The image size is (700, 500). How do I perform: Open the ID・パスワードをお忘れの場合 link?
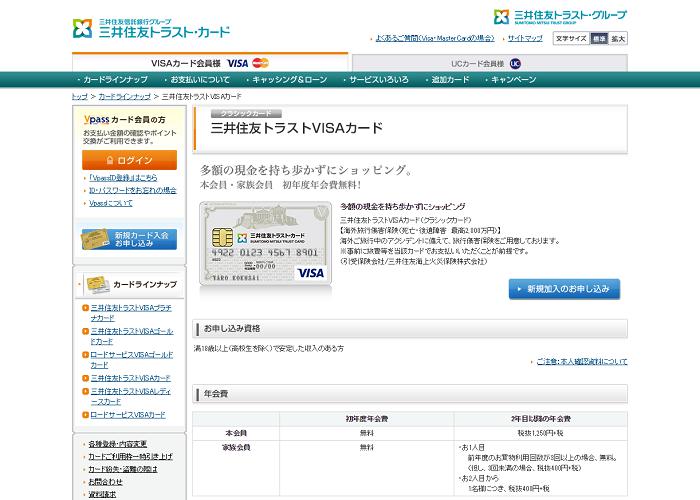click(133, 190)
